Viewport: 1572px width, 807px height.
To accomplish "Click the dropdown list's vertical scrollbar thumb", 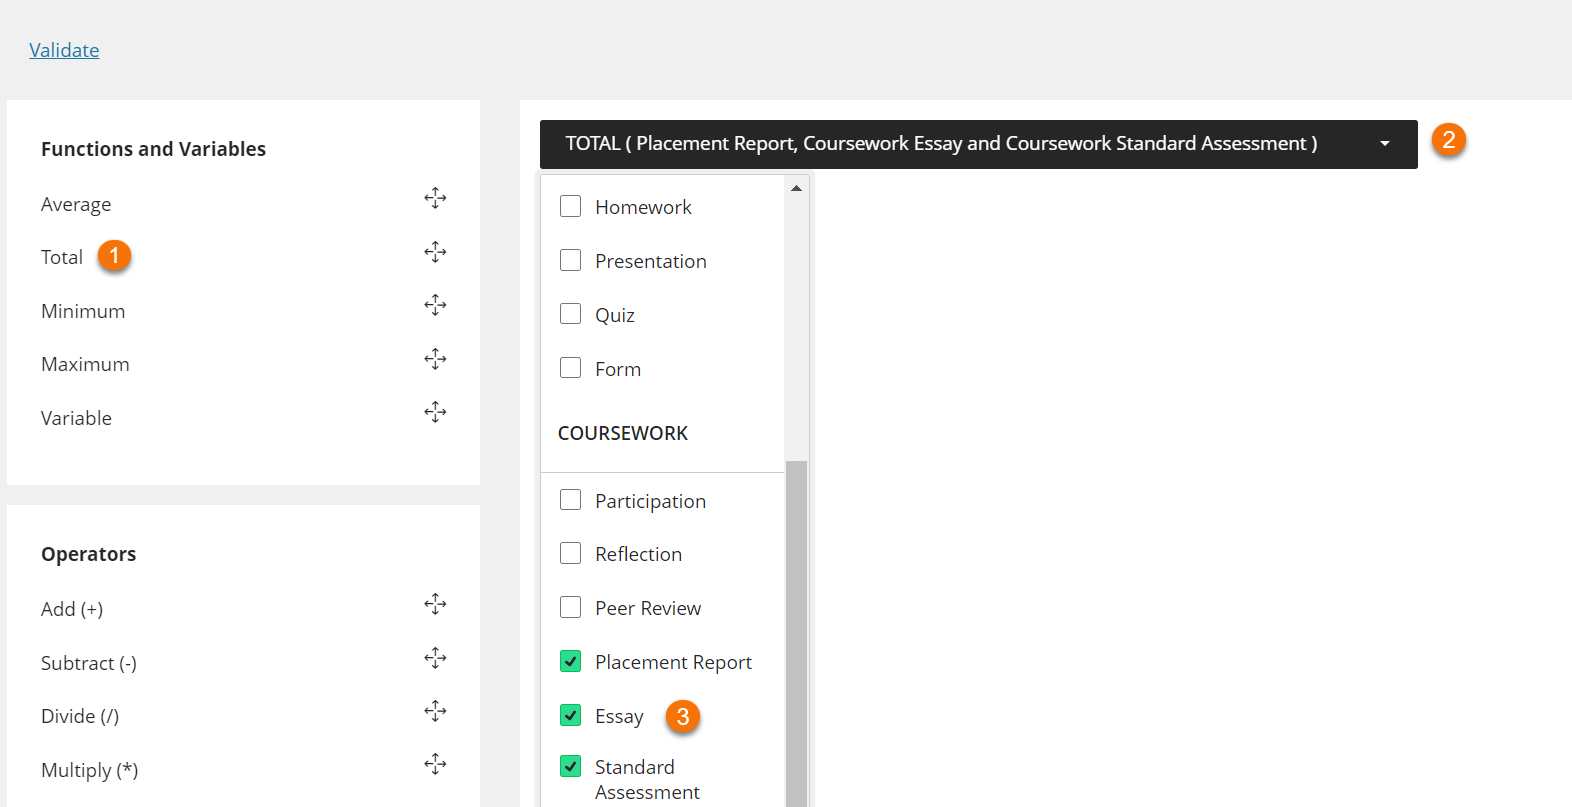I will (x=796, y=630).
